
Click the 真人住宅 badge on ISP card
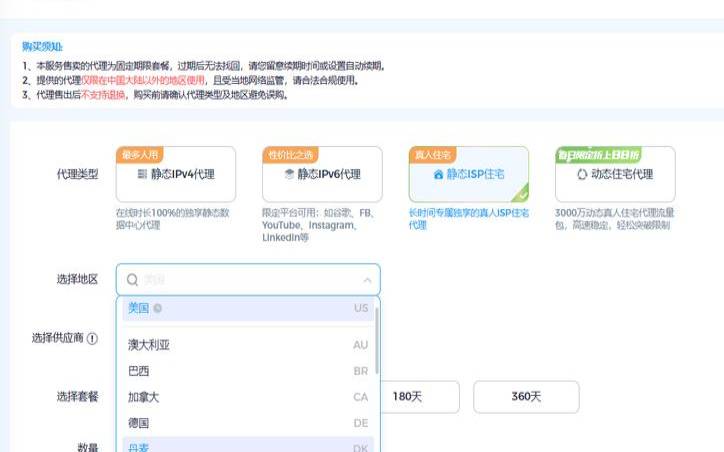point(433,155)
